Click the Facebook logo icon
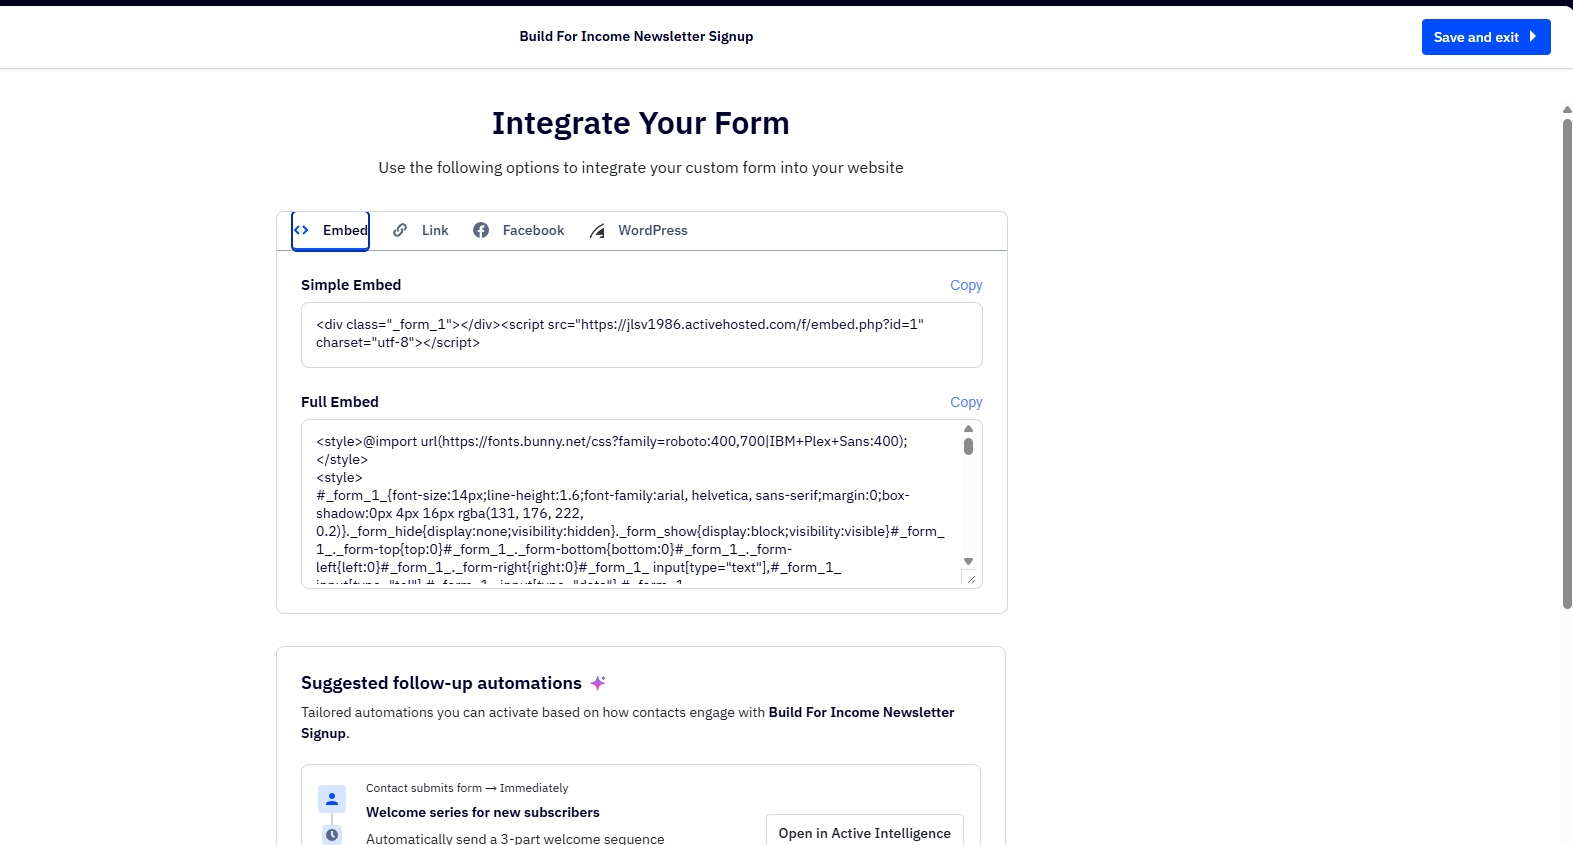This screenshot has width=1573, height=845. 481,230
